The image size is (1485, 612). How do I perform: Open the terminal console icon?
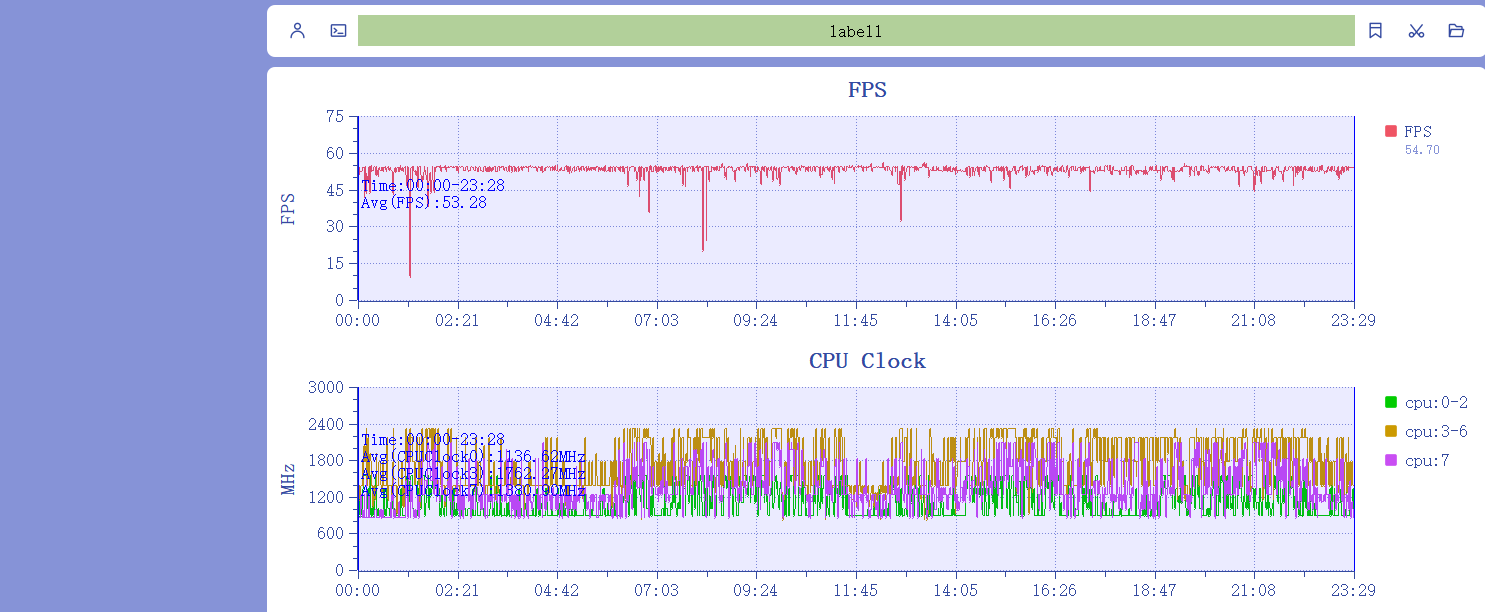339,31
